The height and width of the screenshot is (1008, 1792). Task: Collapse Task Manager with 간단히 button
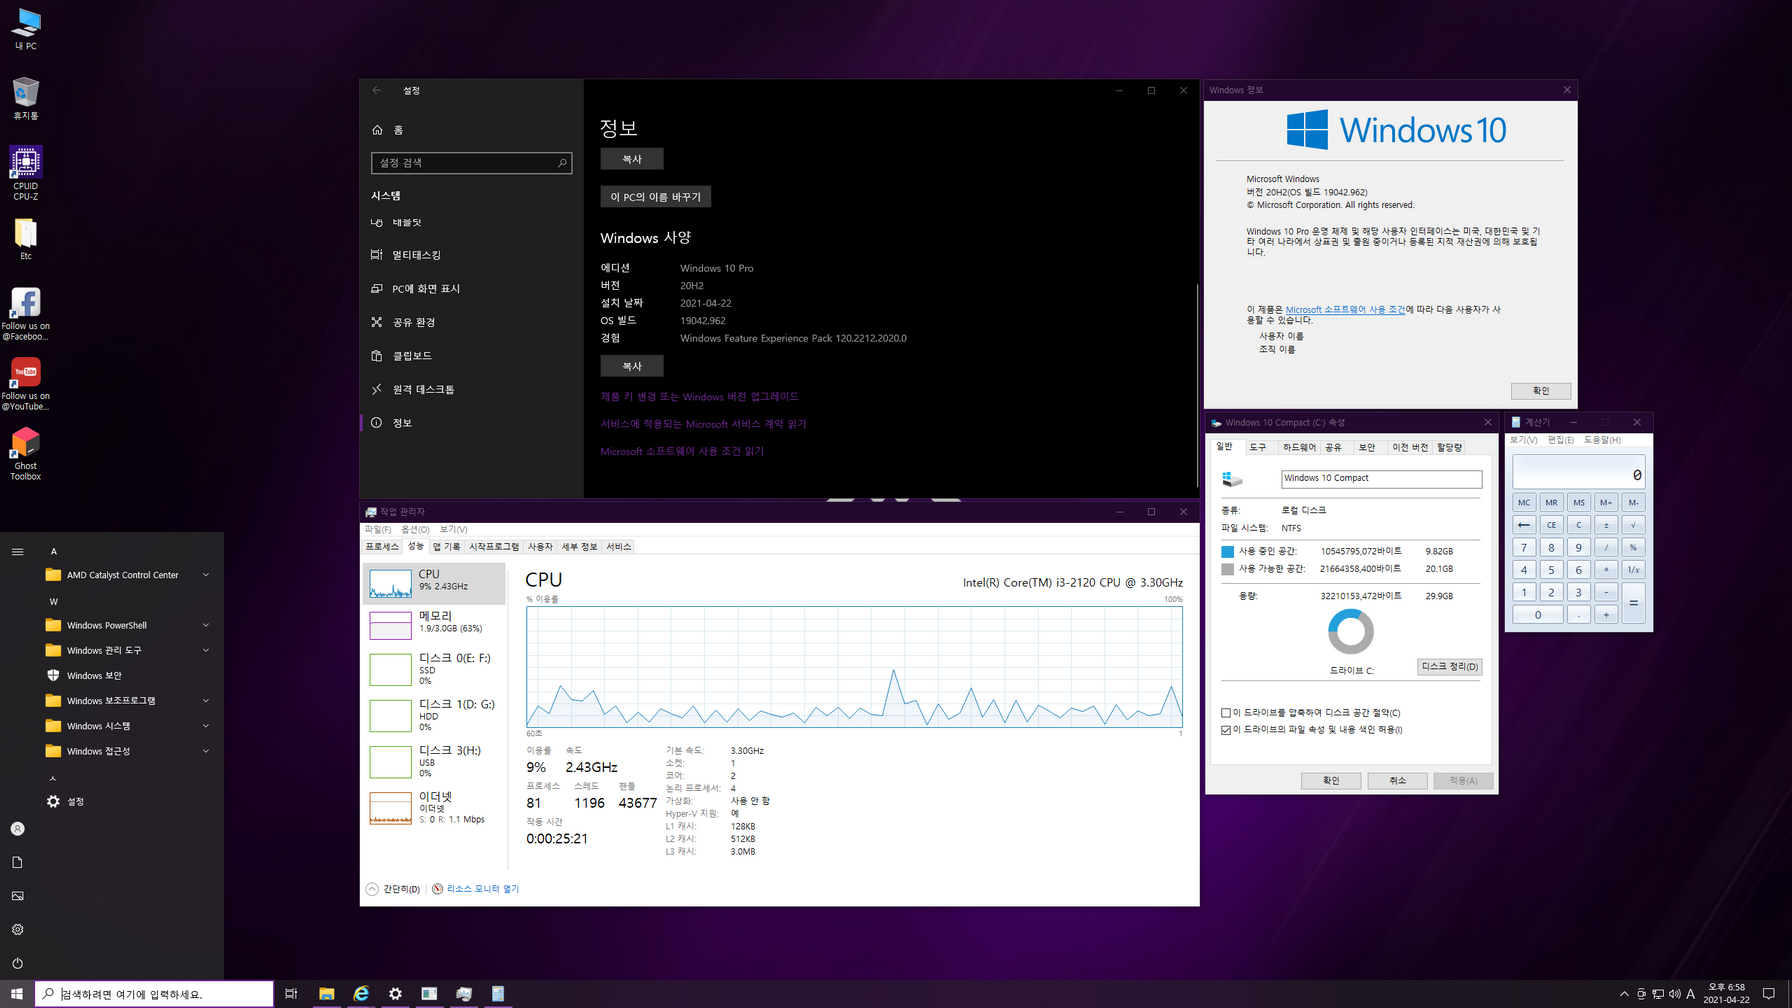tap(393, 889)
